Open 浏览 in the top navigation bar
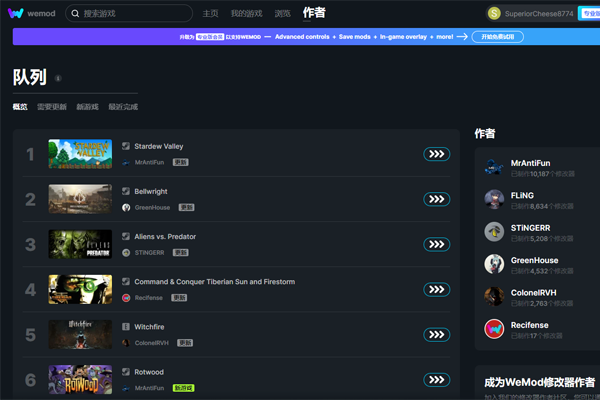 tap(283, 14)
